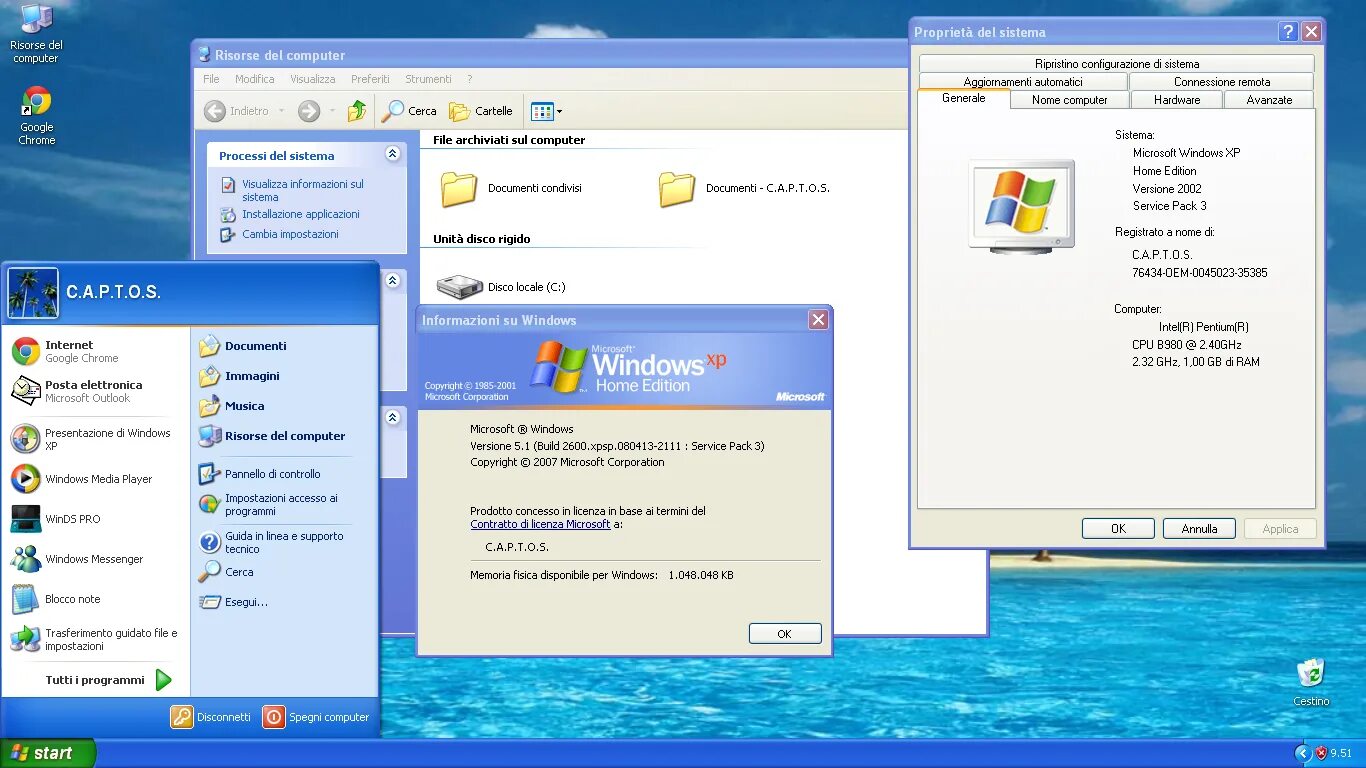Expand Tutti i programmi list
The image size is (1366, 768).
tap(108, 680)
